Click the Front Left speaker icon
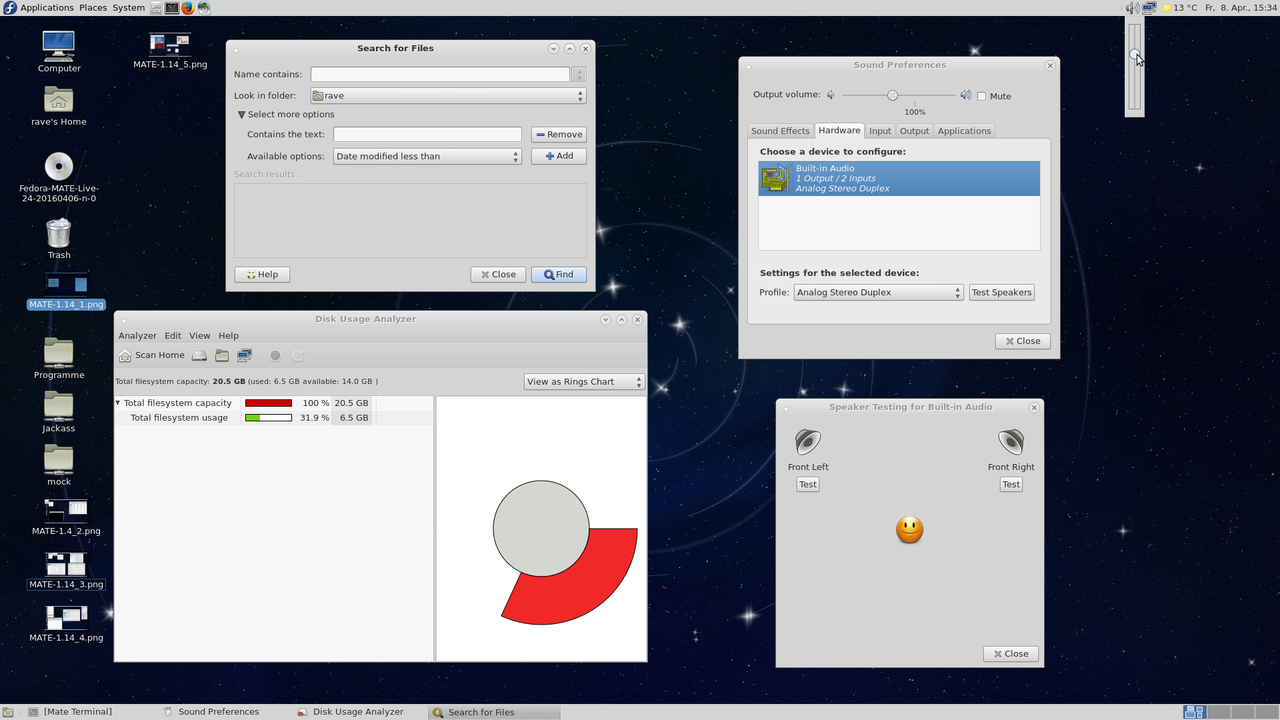1280x720 pixels. pos(807,442)
